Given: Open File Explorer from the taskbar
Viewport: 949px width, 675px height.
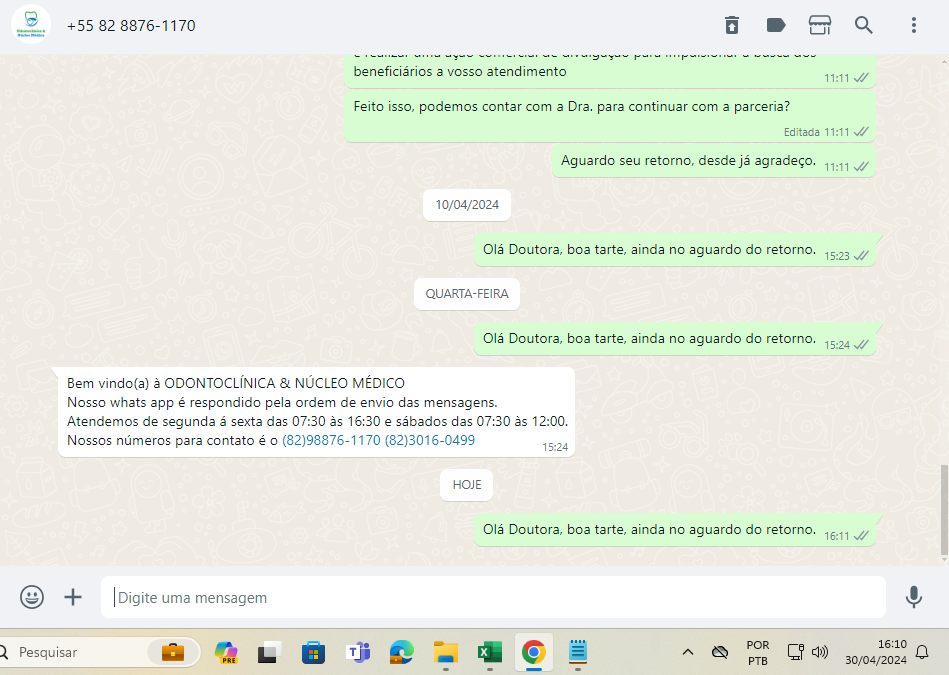Looking at the screenshot, I should pos(445,652).
